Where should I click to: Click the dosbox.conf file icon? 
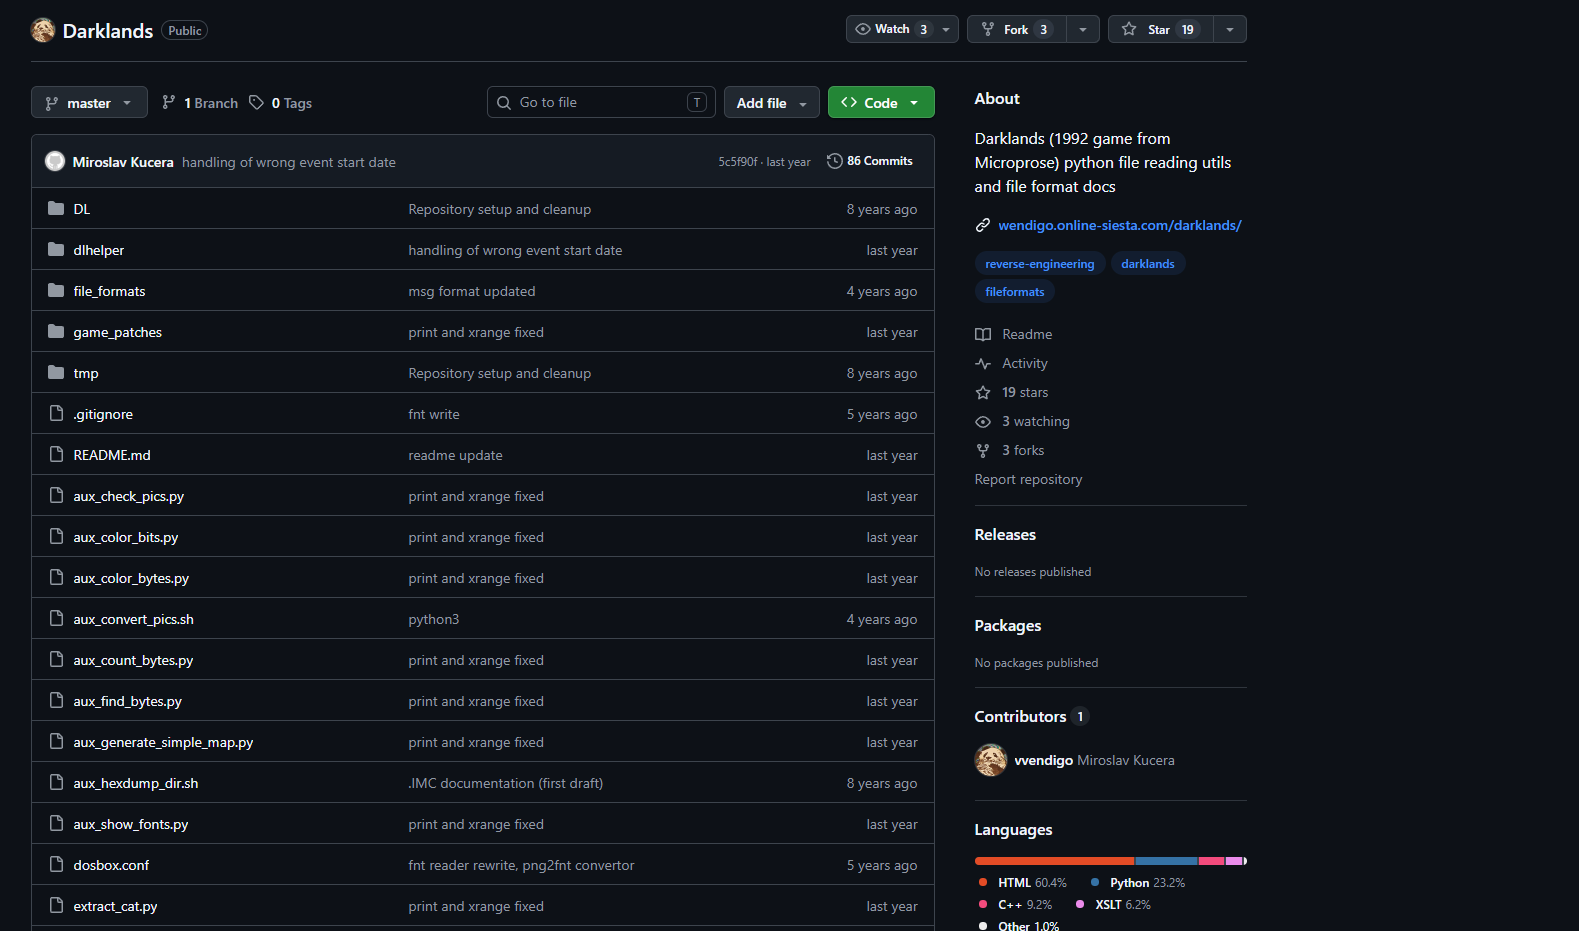(x=56, y=864)
